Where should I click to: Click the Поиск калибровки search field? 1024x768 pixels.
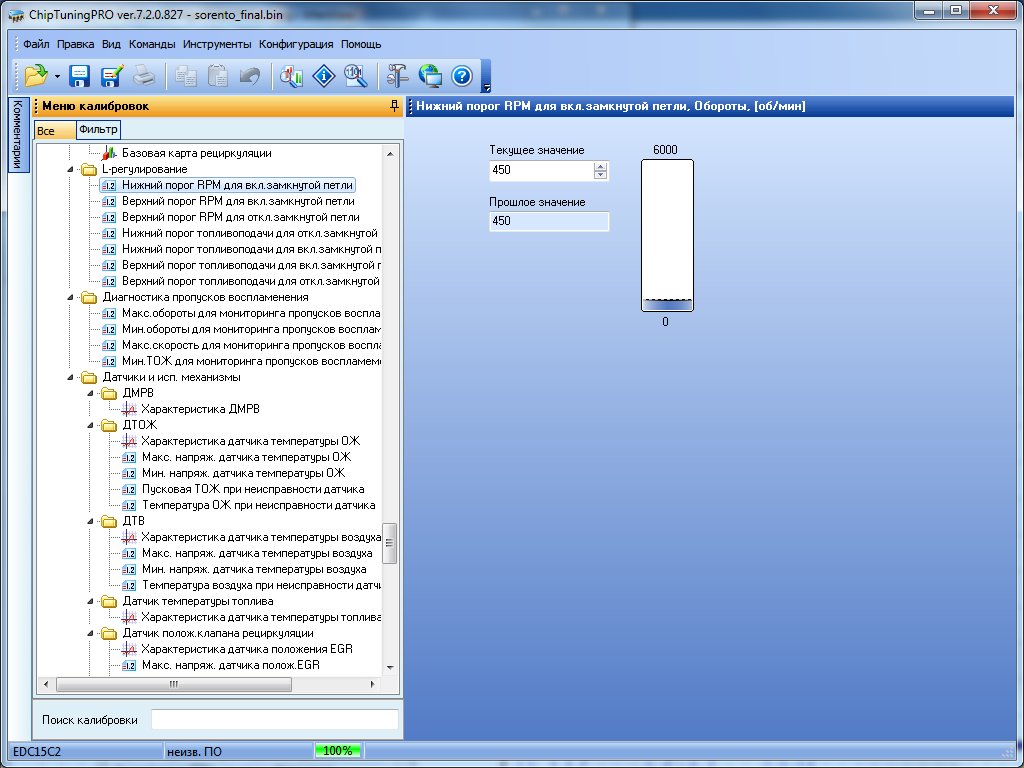pos(274,719)
